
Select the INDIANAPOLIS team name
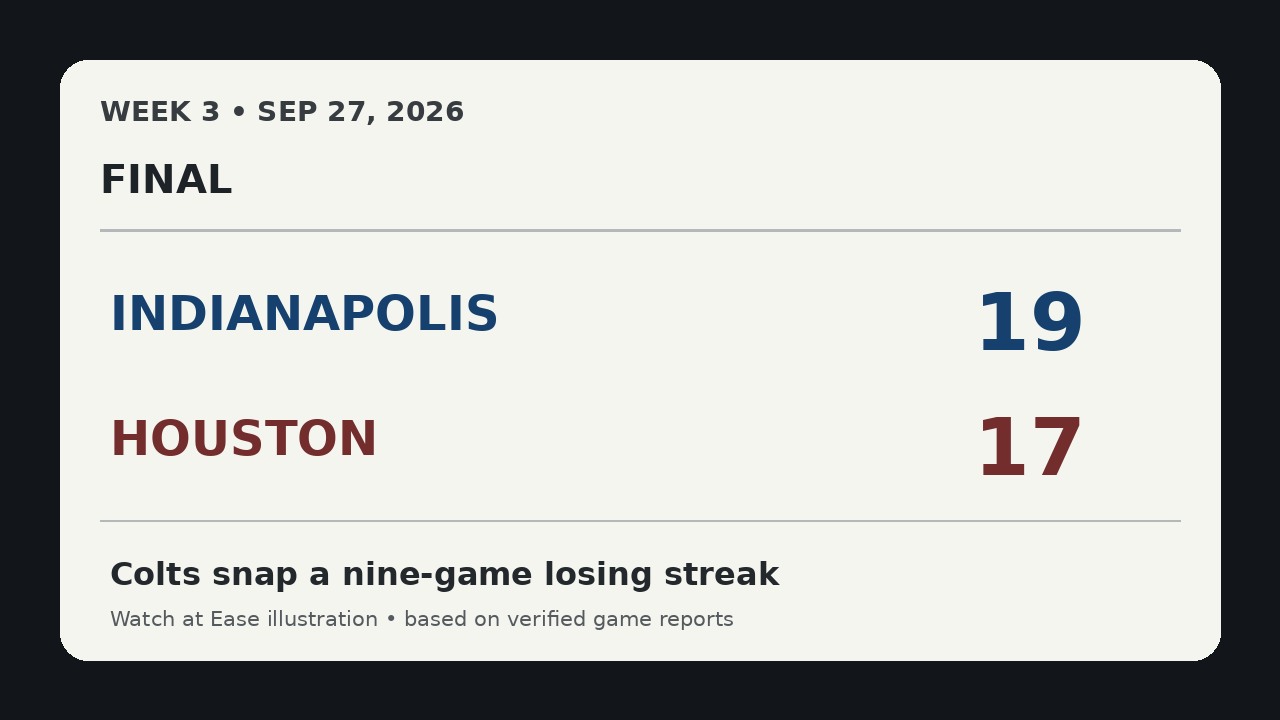click(304, 315)
